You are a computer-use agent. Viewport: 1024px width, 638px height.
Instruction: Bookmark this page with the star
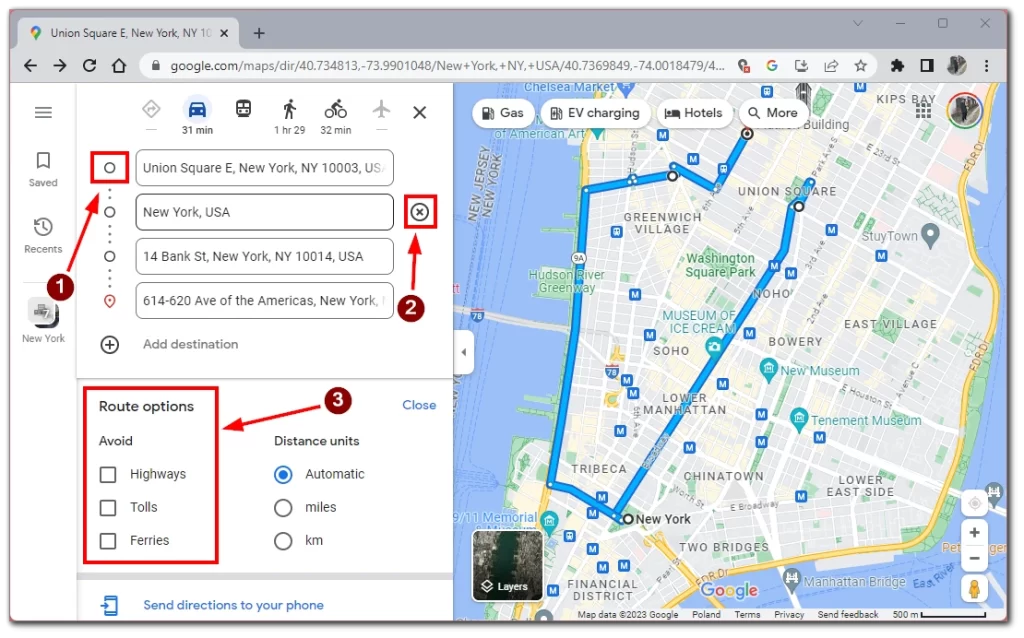click(x=861, y=65)
